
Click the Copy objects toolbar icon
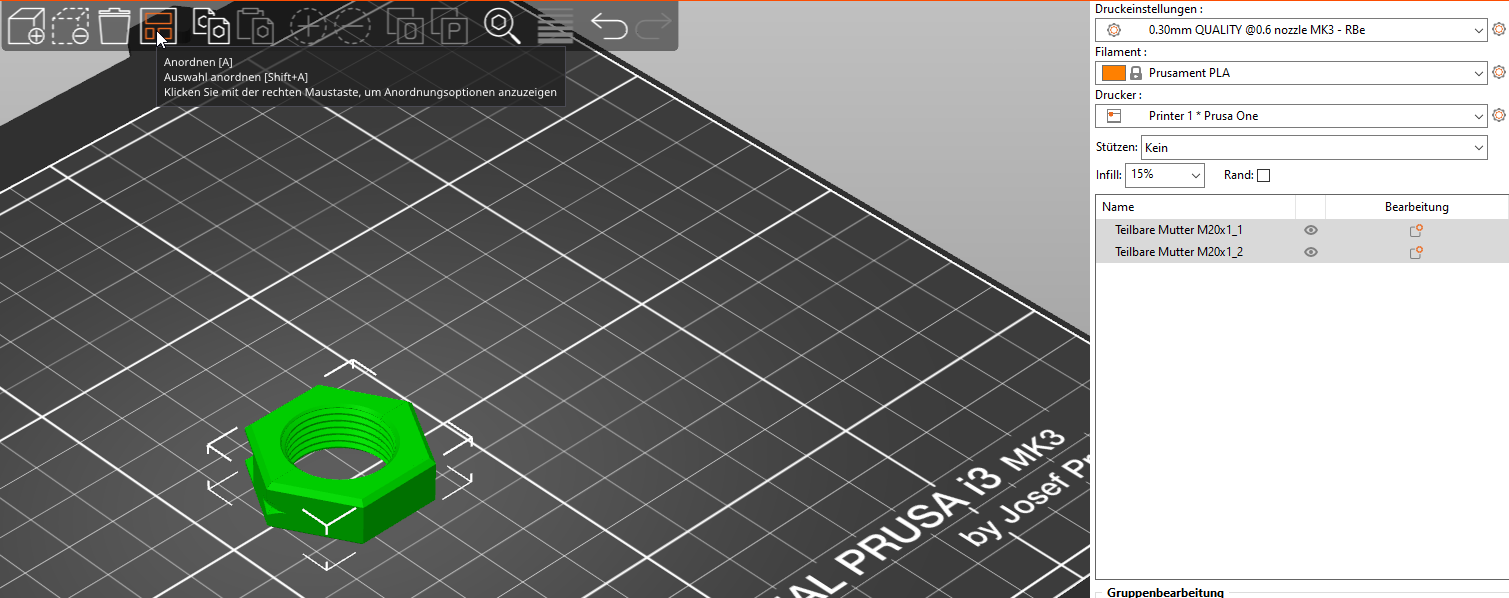point(211,26)
